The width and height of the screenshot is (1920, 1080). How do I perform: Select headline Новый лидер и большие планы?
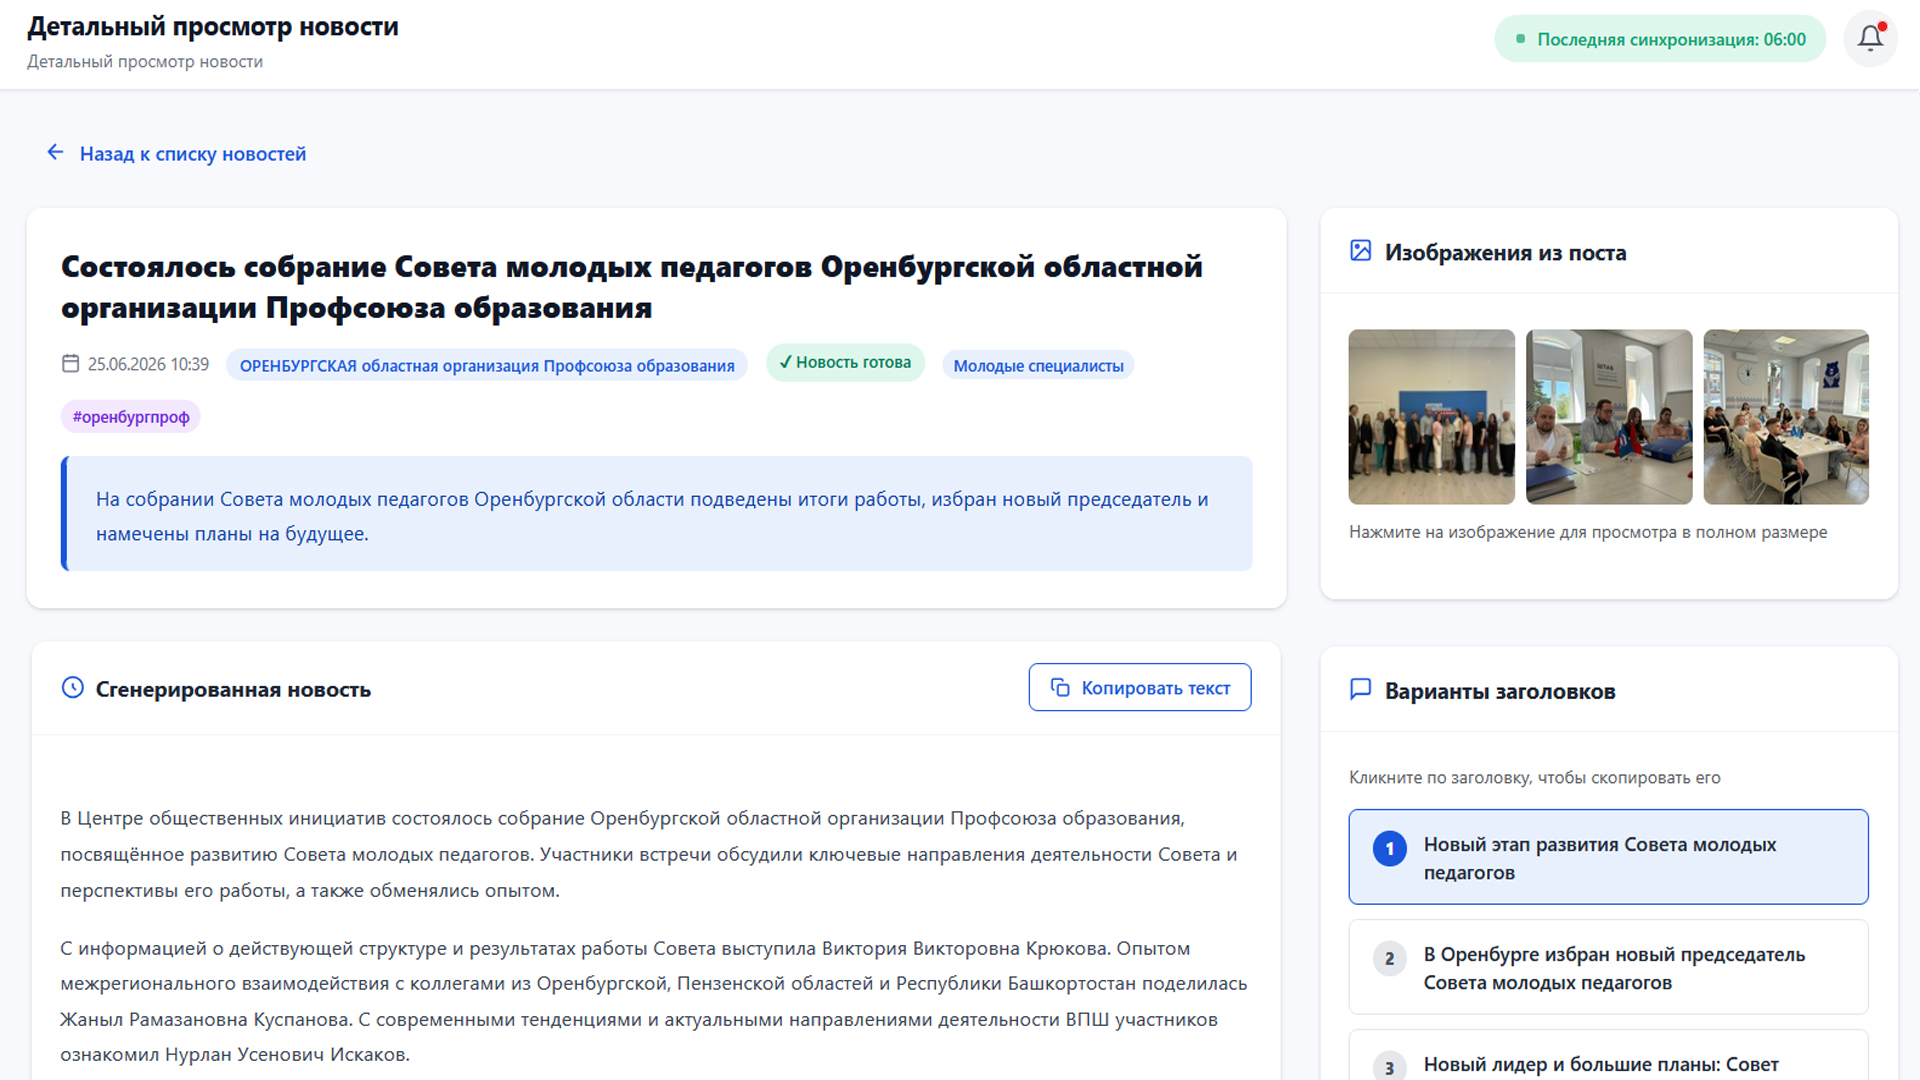(x=1608, y=1056)
